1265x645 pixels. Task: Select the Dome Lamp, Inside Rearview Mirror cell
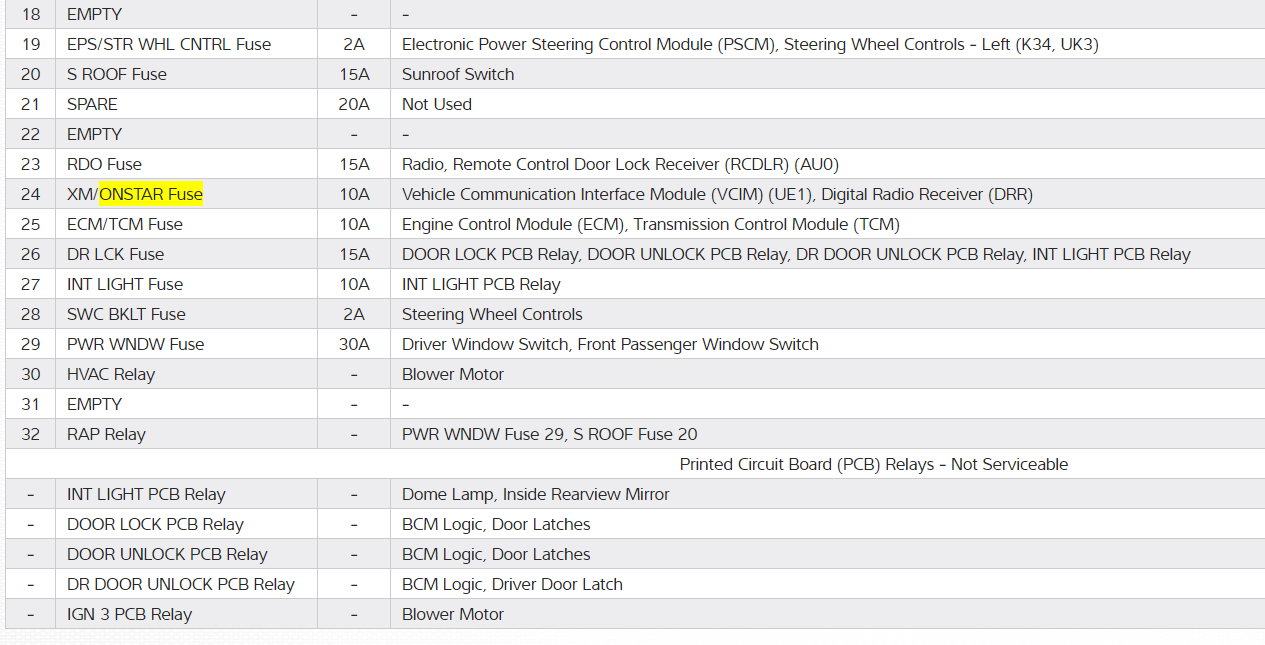tap(535, 494)
